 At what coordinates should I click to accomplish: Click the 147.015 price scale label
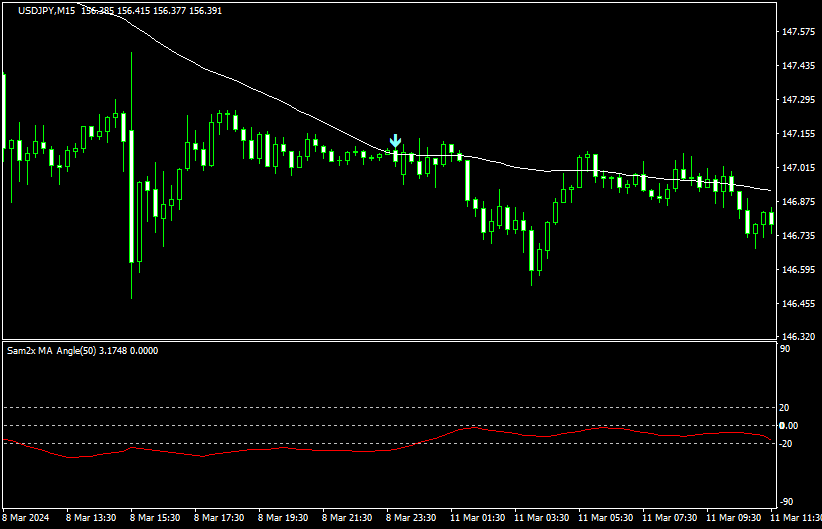797,168
